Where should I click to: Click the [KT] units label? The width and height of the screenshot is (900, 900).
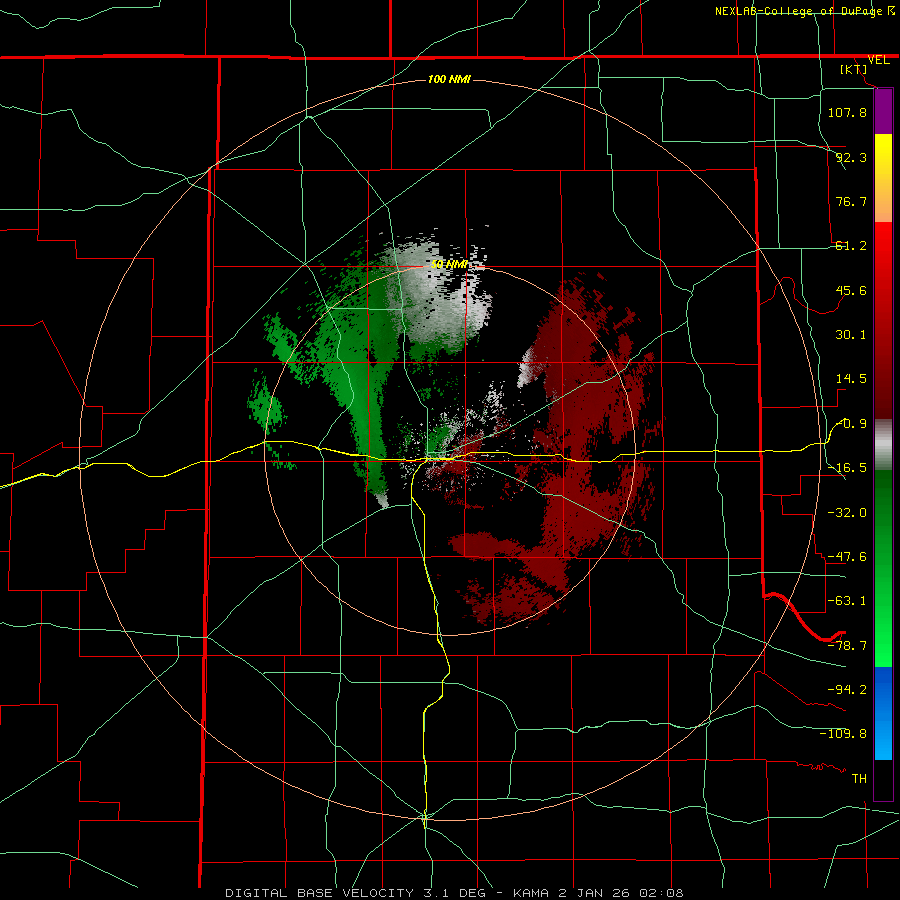[x=854, y=69]
